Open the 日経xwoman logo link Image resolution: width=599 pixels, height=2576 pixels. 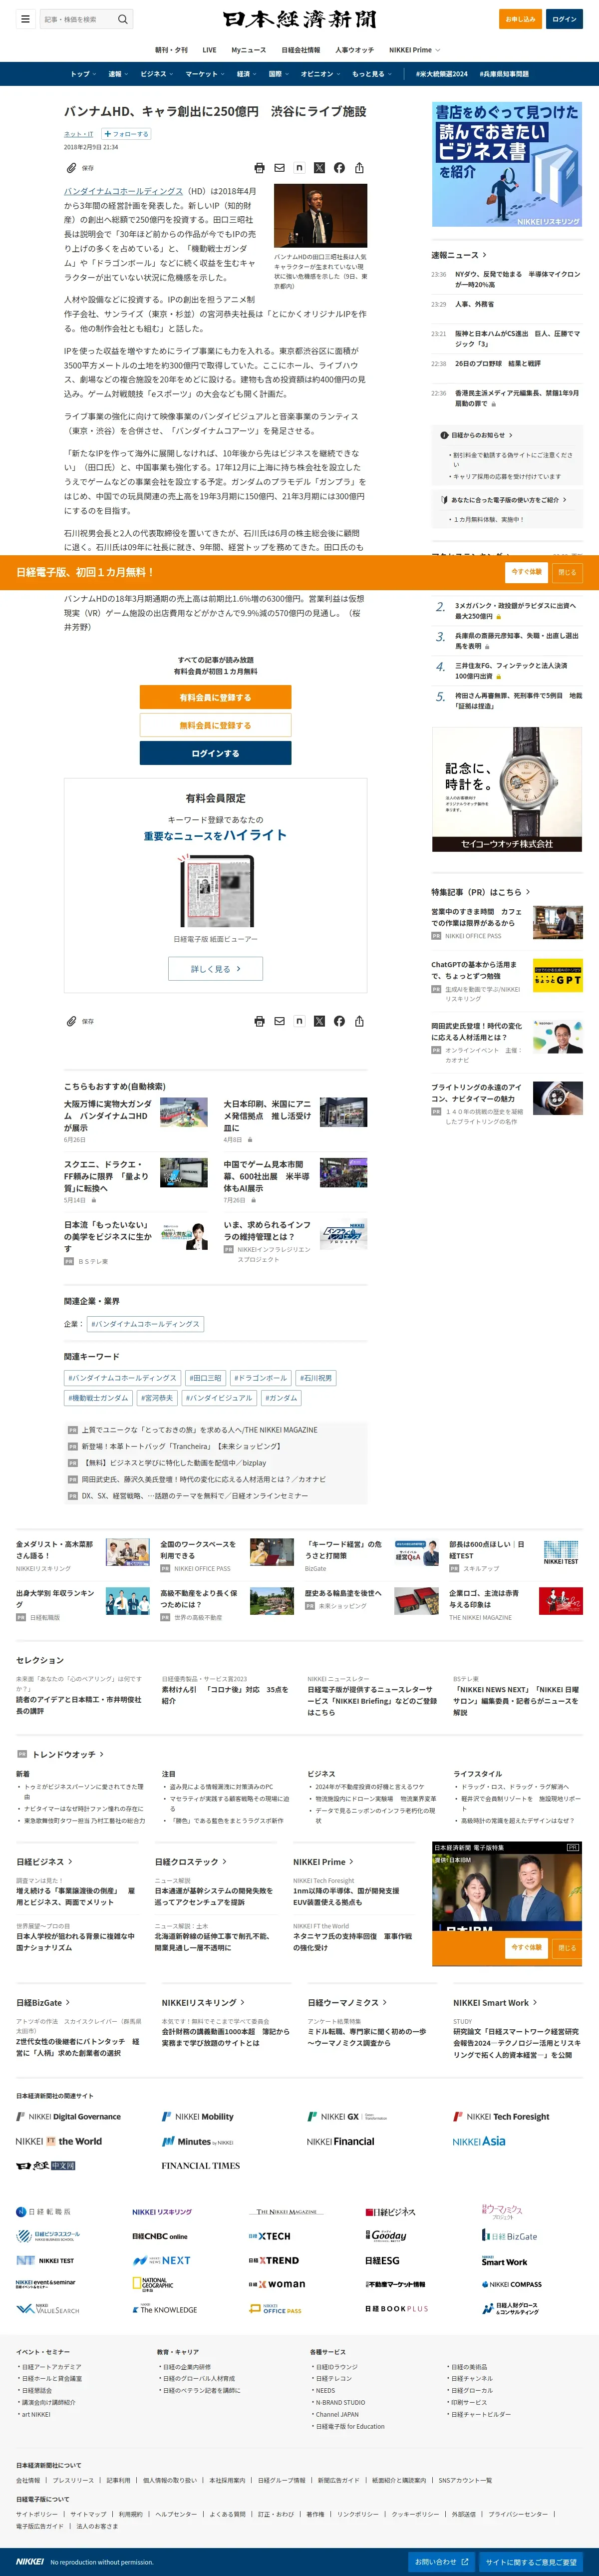pyautogui.click(x=277, y=2284)
